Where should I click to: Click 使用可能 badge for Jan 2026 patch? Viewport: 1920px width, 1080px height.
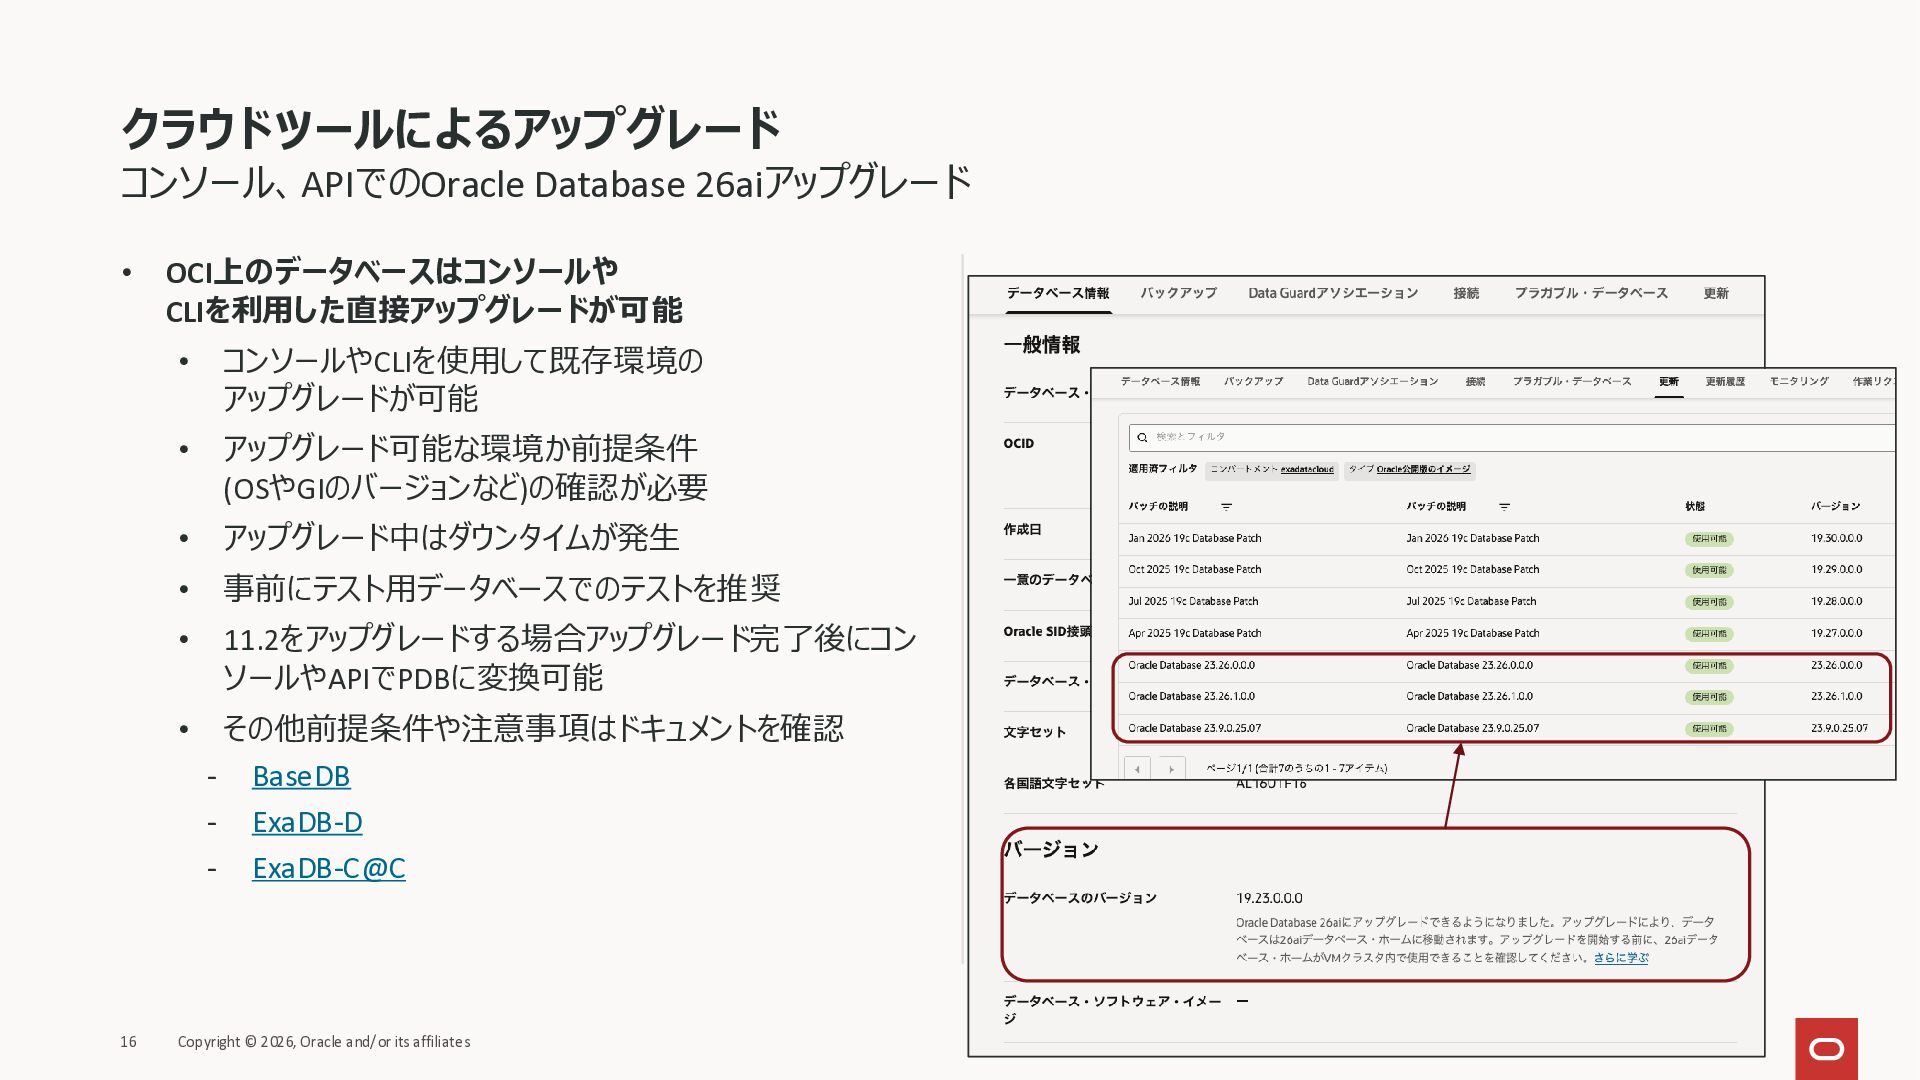coord(1708,539)
